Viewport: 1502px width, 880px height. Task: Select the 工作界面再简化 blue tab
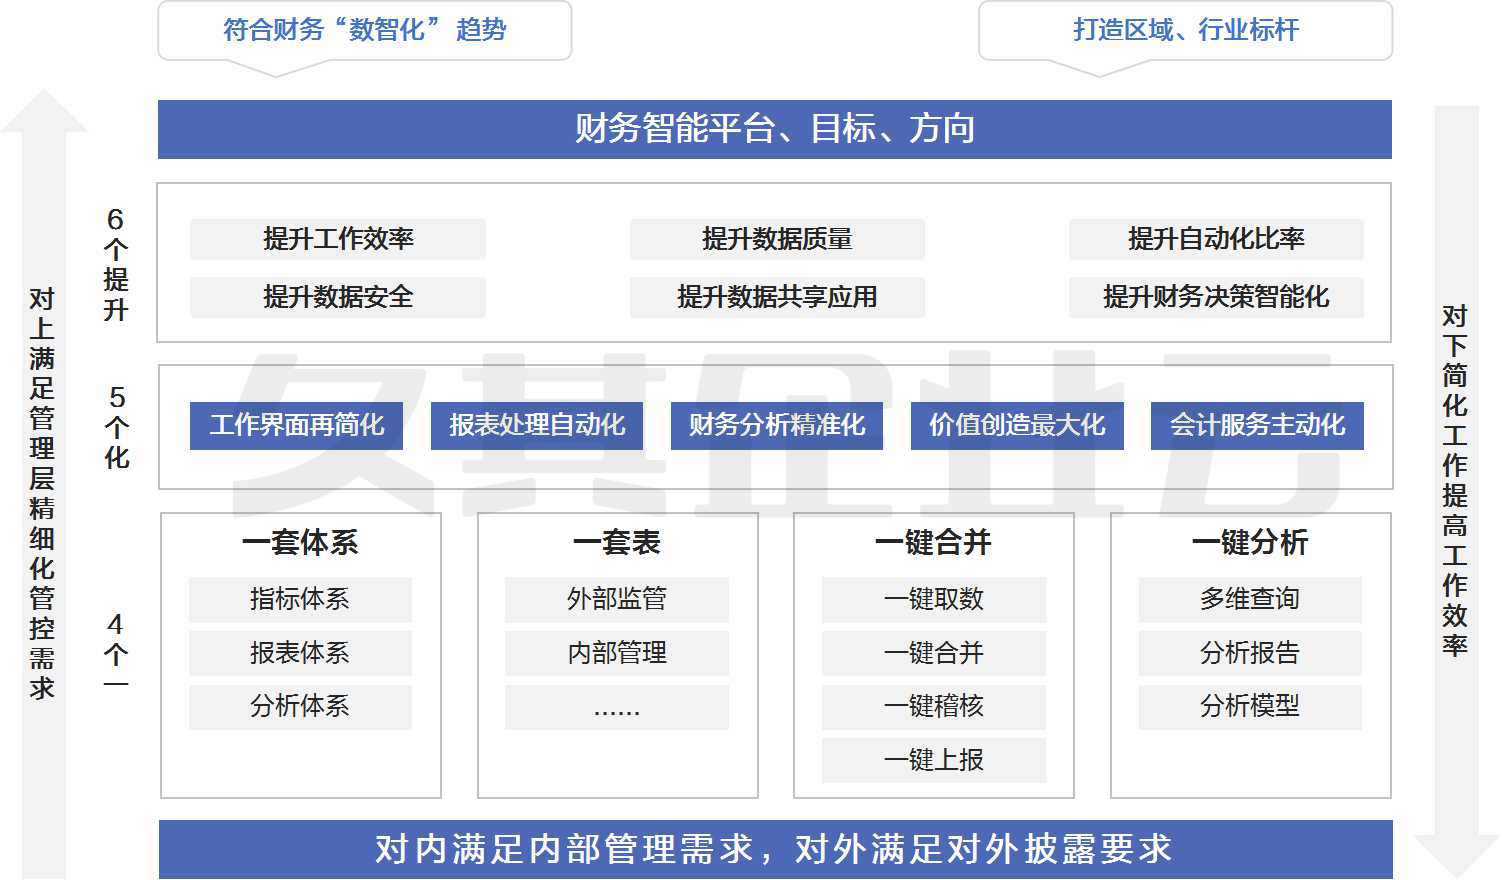pyautogui.click(x=297, y=426)
